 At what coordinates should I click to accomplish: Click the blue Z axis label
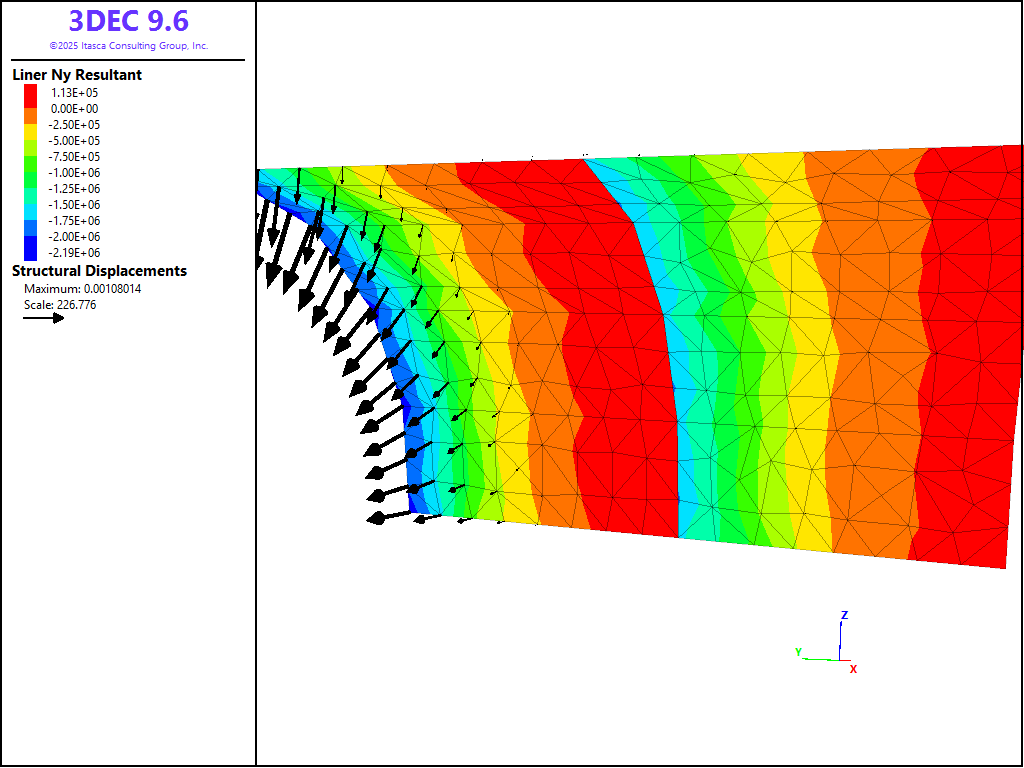click(x=844, y=615)
